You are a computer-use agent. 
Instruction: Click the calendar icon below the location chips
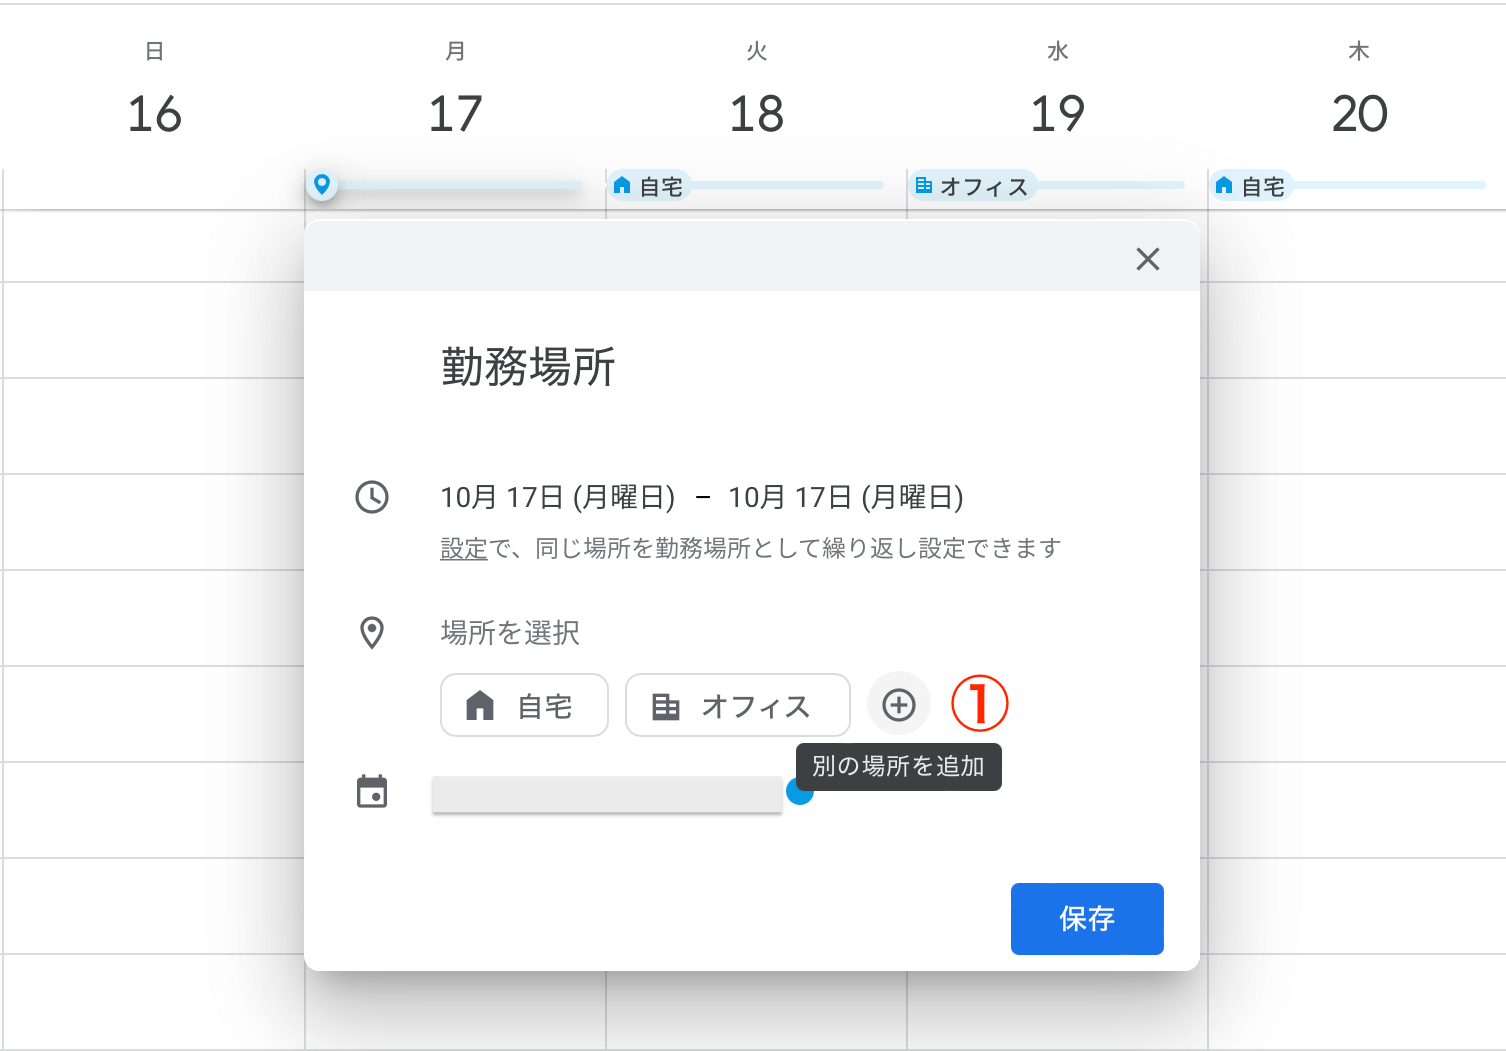click(x=372, y=792)
